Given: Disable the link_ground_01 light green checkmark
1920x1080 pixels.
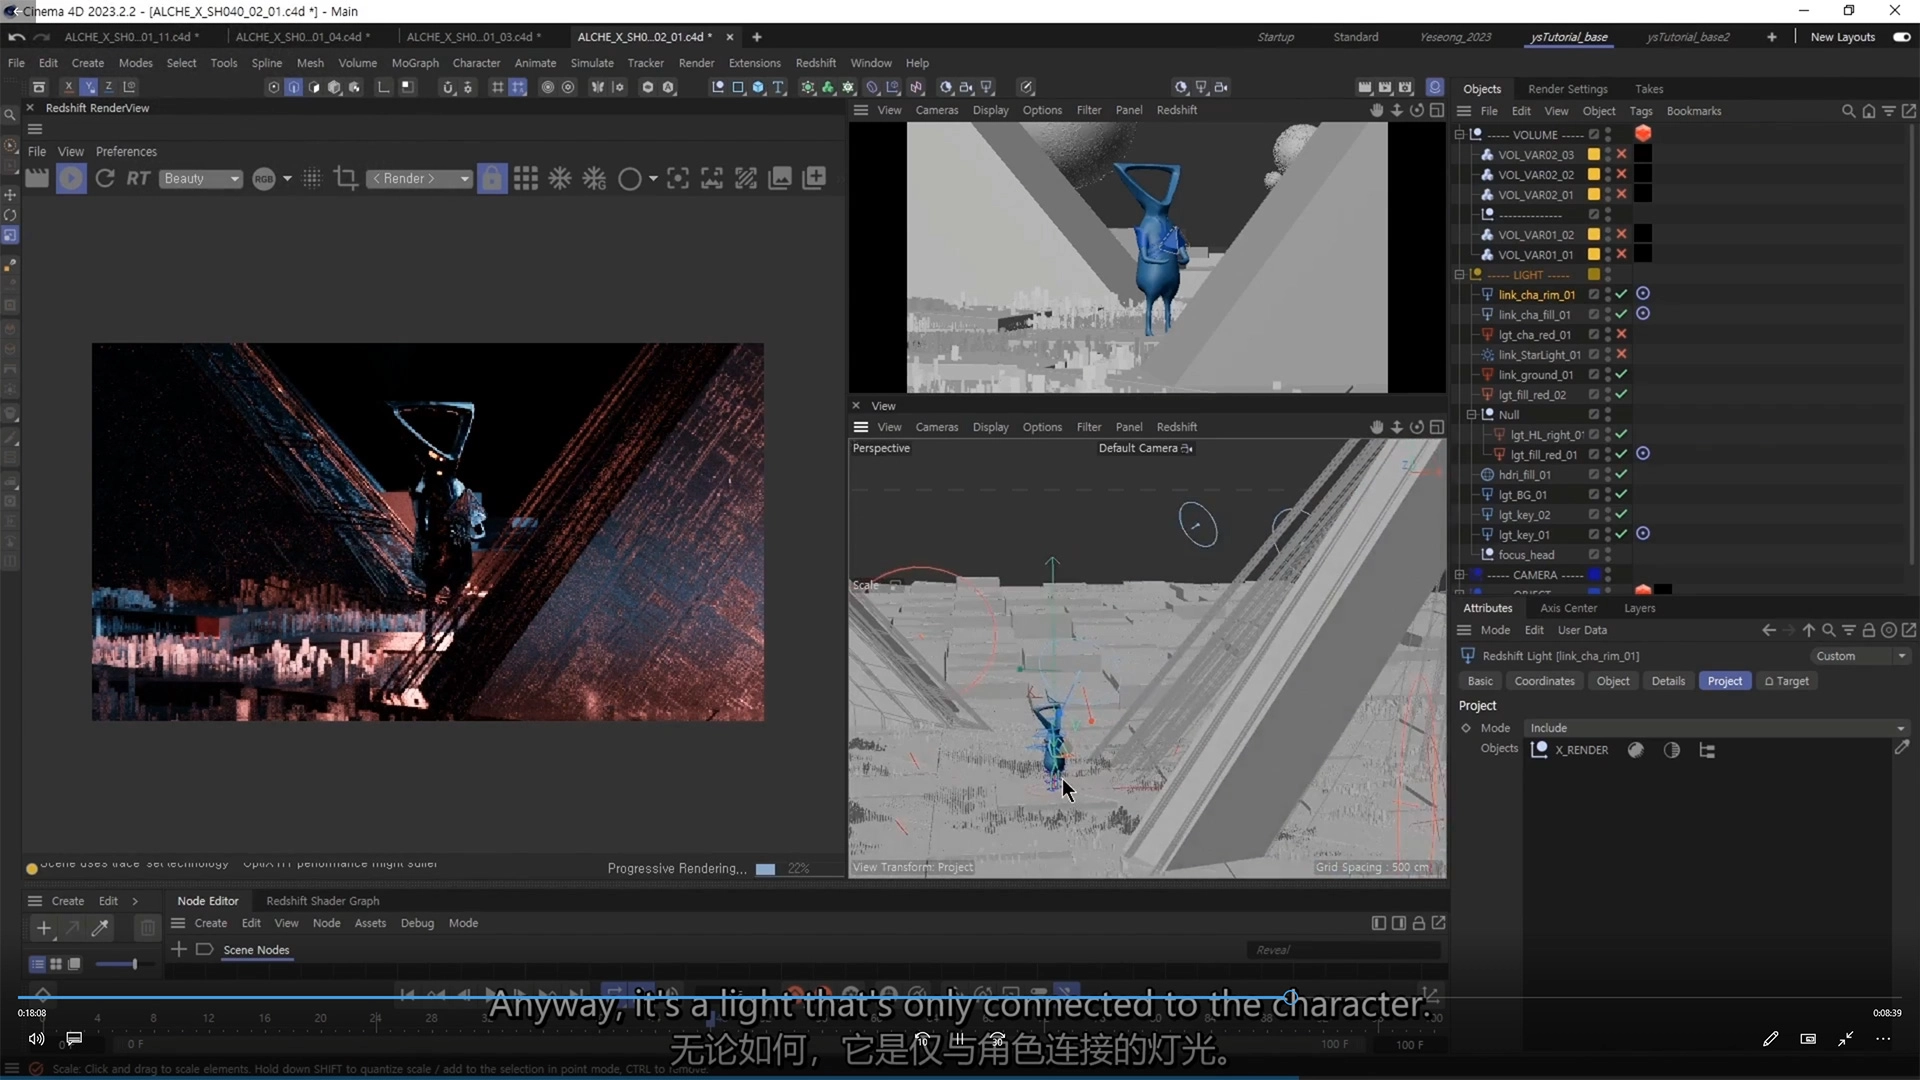Looking at the screenshot, I should coord(1621,375).
